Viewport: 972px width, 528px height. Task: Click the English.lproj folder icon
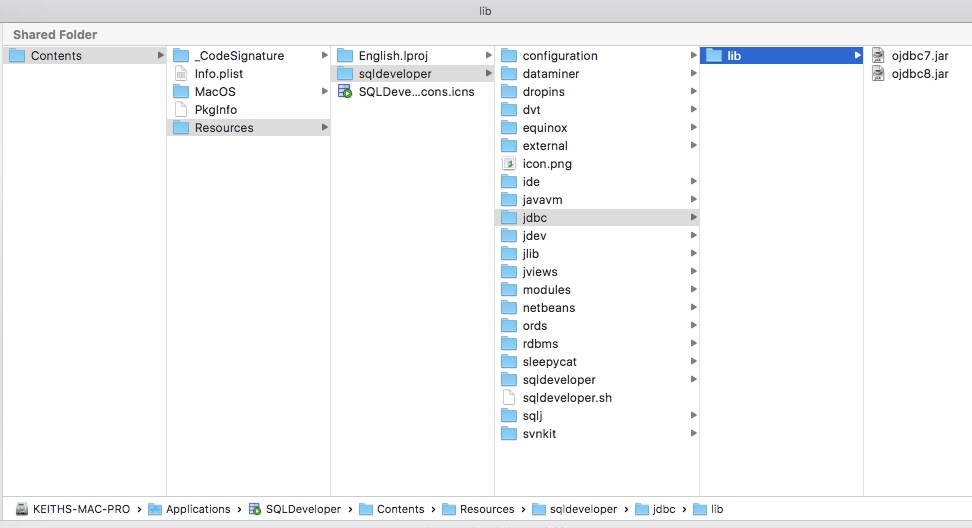(x=345, y=56)
